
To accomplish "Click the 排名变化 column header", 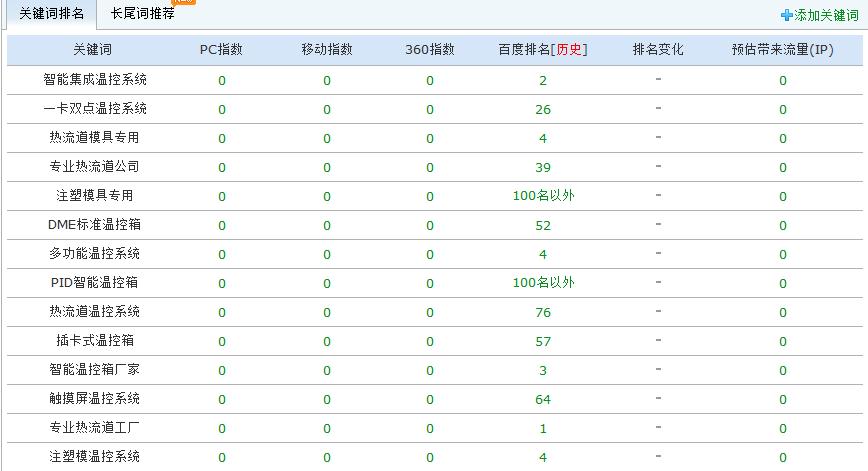I will pyautogui.click(x=658, y=49).
